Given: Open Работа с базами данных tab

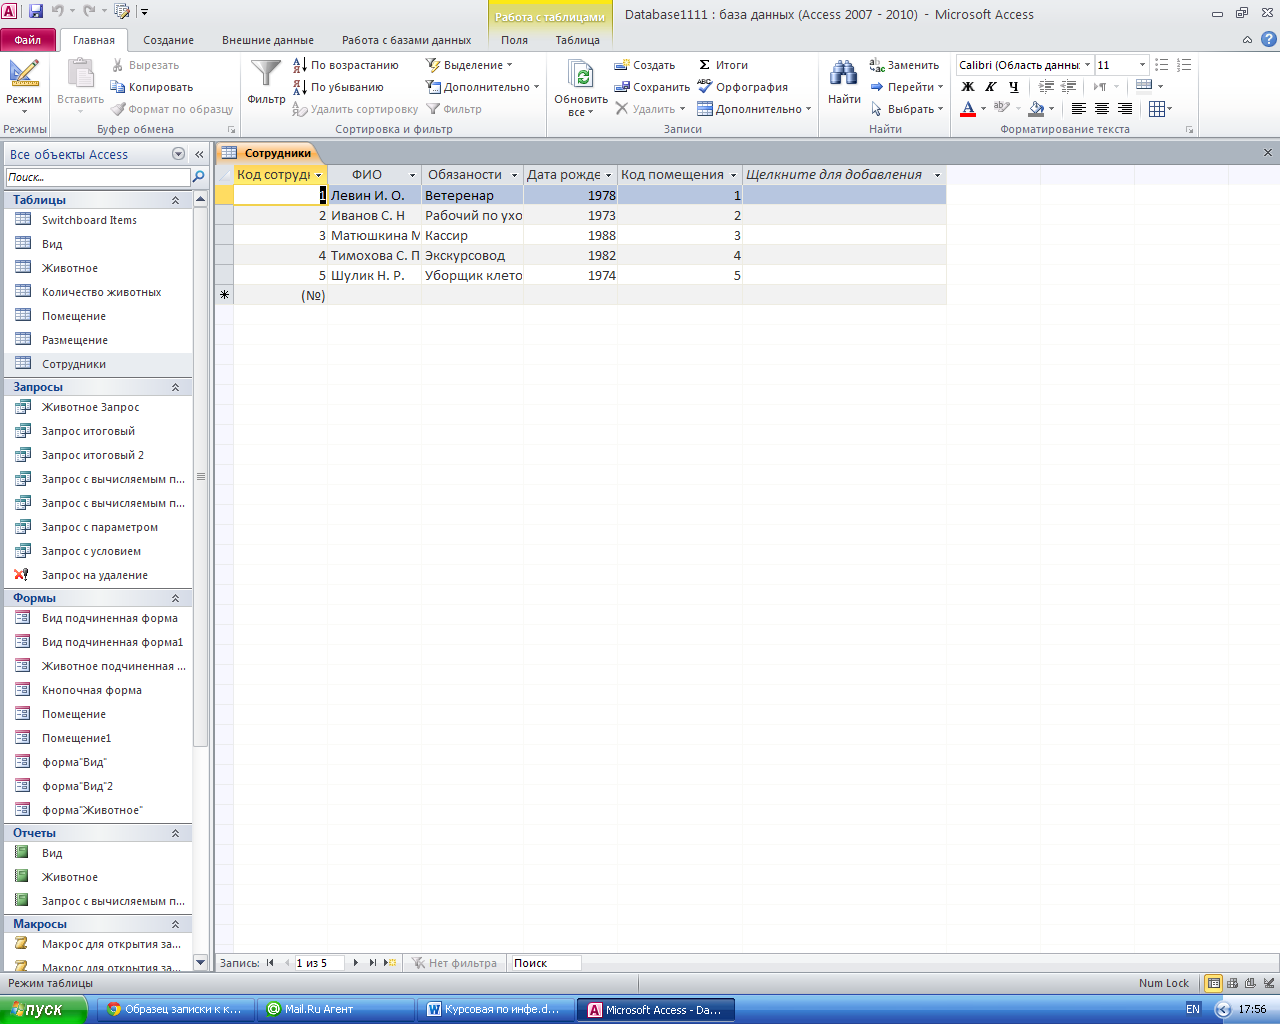Looking at the screenshot, I should coord(406,40).
